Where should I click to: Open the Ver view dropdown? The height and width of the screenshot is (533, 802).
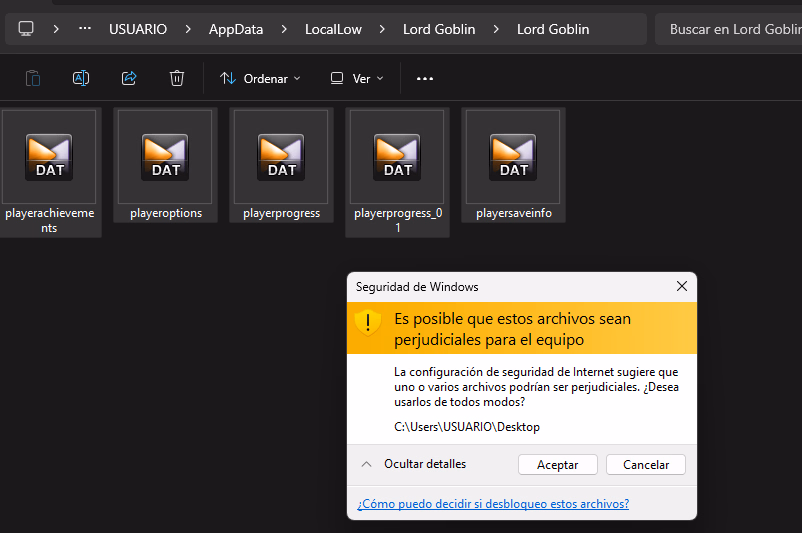coord(357,78)
